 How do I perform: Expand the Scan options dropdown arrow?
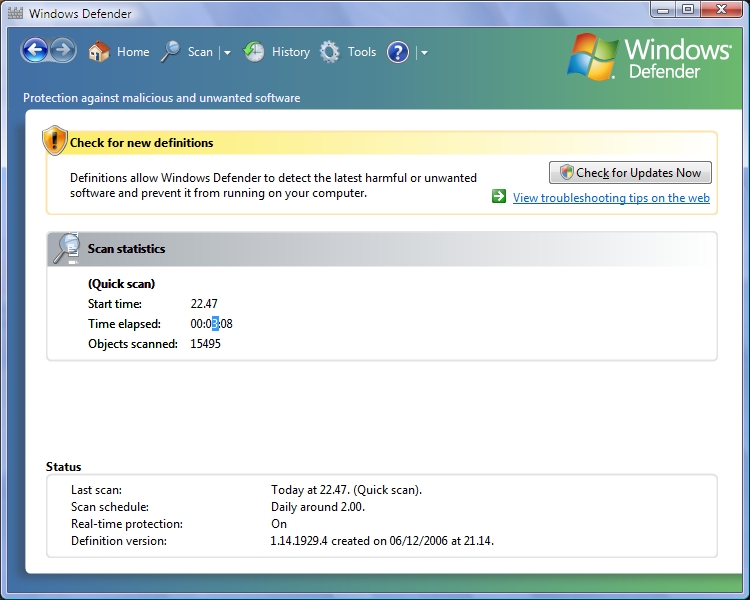tap(227, 53)
